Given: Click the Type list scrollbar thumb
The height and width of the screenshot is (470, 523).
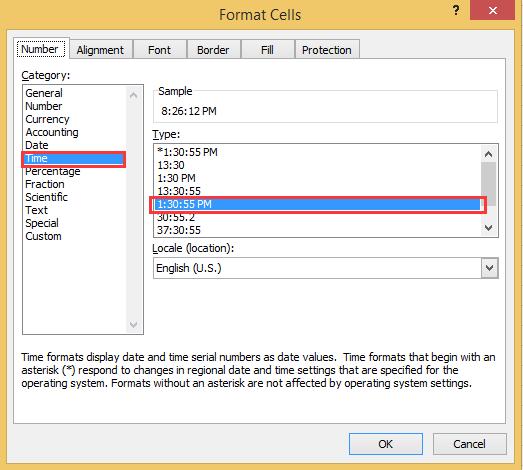Looking at the screenshot, I should coord(489,184).
